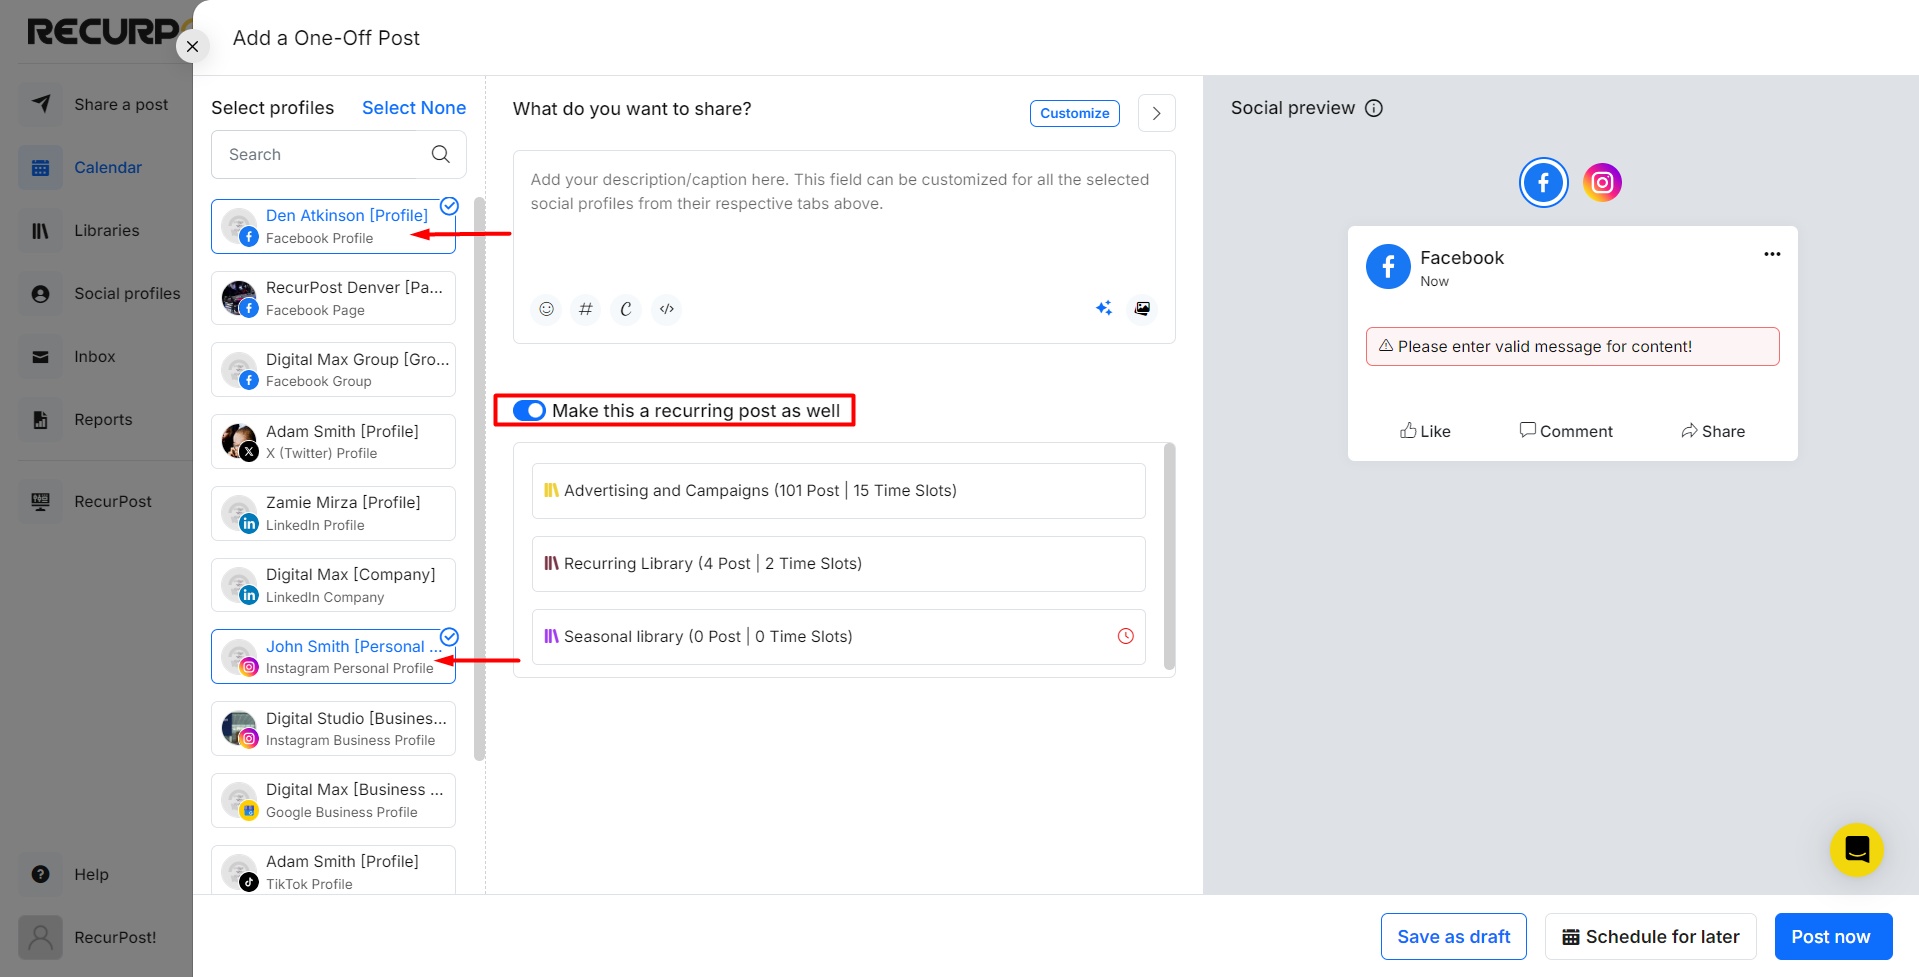This screenshot has width=1919, height=977.
Task: Click the profiles list scrollbar
Action: pos(479,478)
